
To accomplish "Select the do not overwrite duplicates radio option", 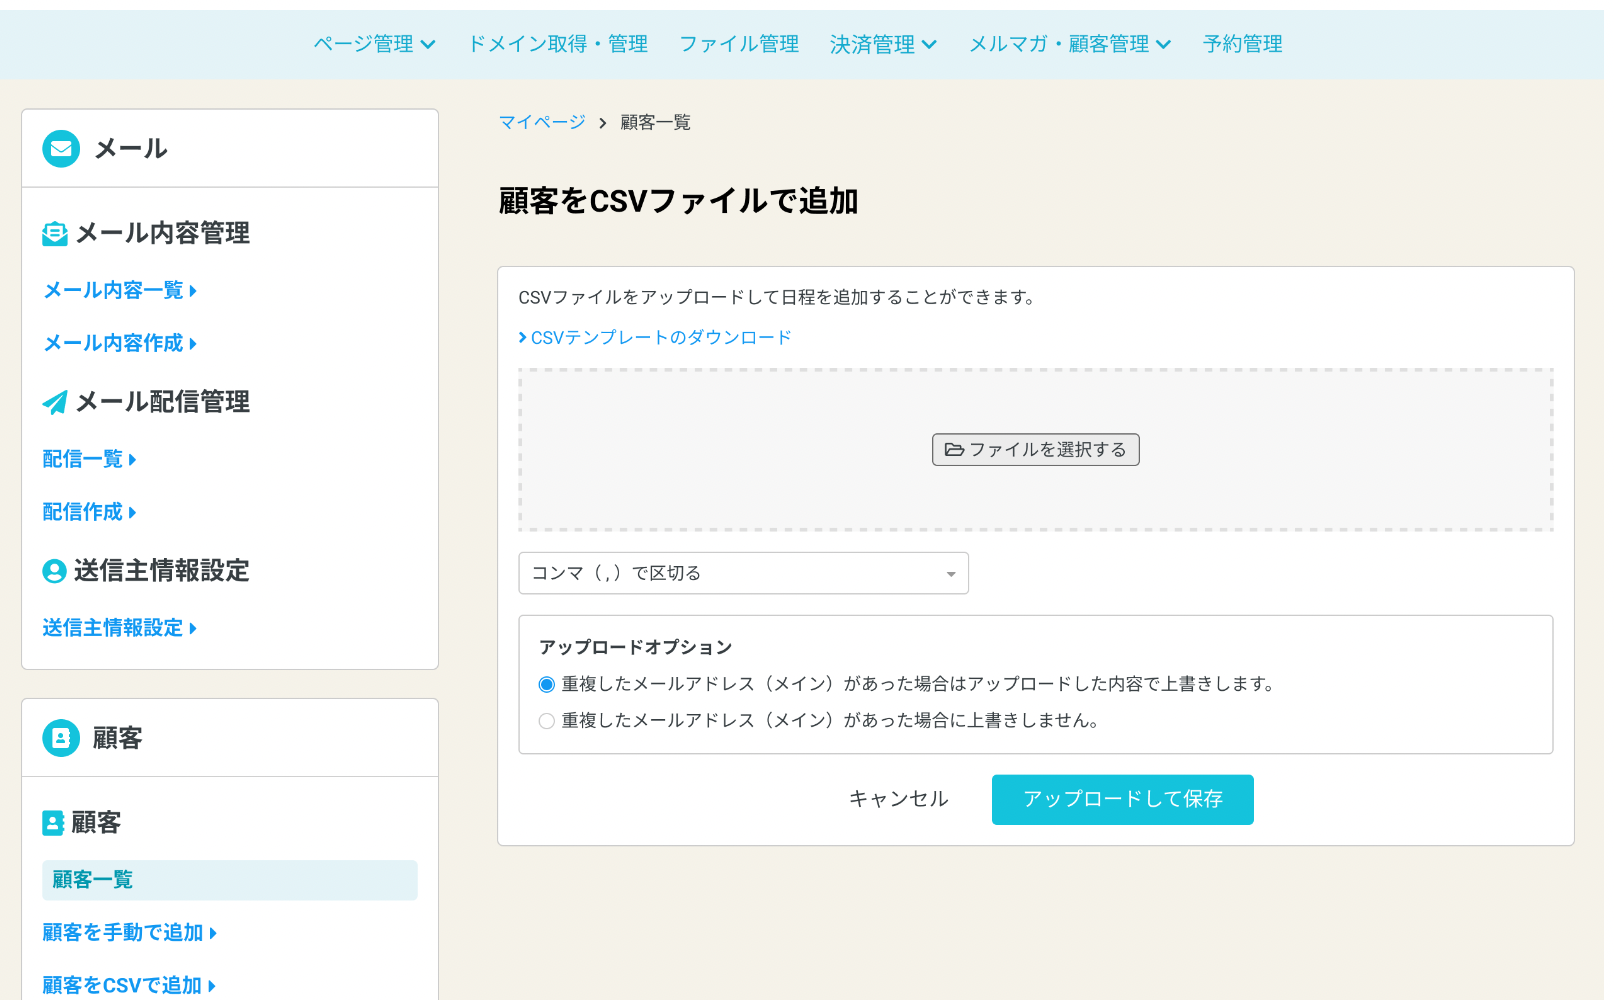I will (547, 721).
